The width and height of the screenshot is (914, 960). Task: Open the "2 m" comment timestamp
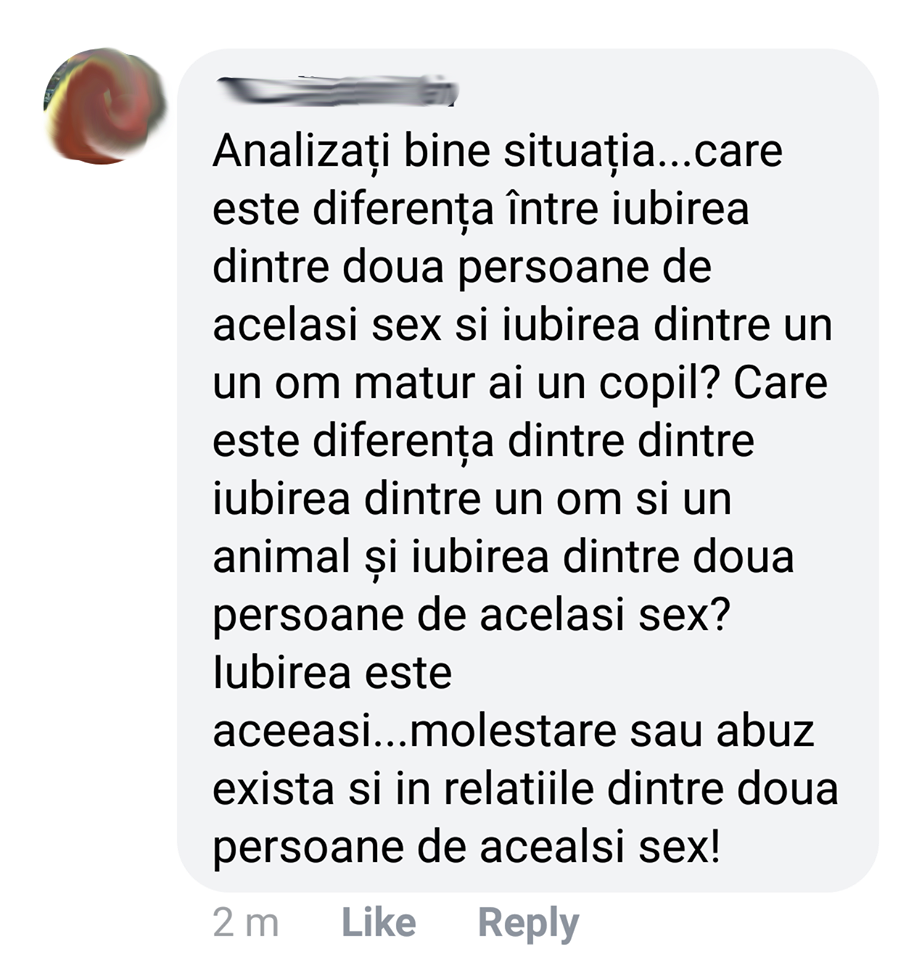click(x=246, y=923)
